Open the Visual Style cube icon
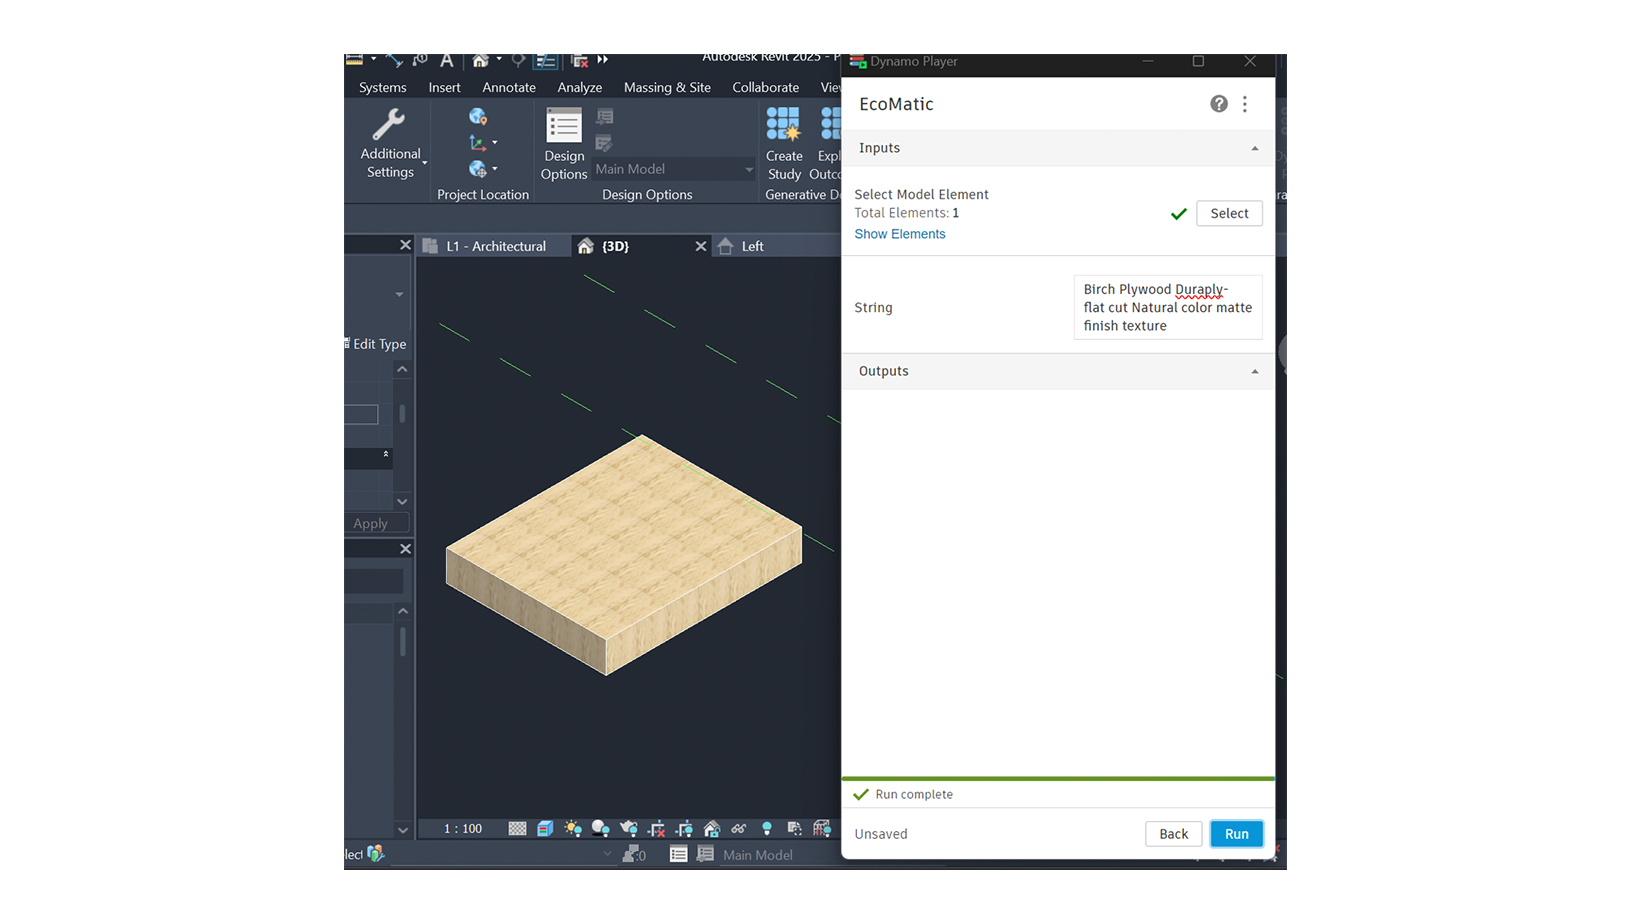The image size is (1640, 923). point(545,829)
